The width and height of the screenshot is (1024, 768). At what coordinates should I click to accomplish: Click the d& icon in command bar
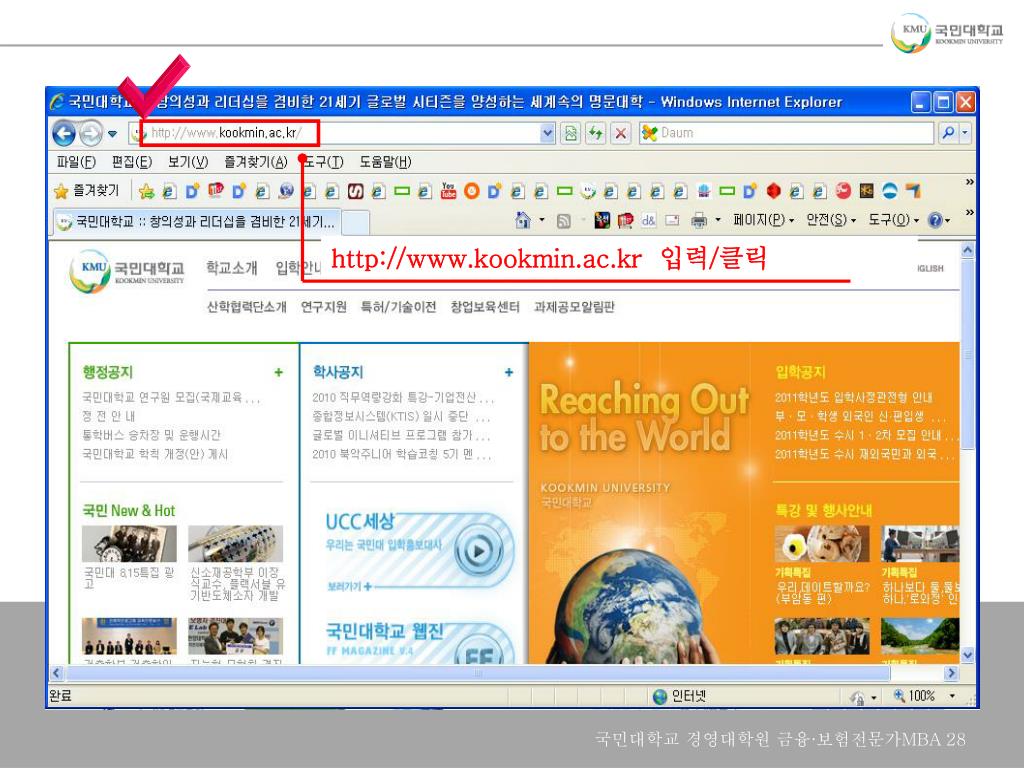point(648,221)
